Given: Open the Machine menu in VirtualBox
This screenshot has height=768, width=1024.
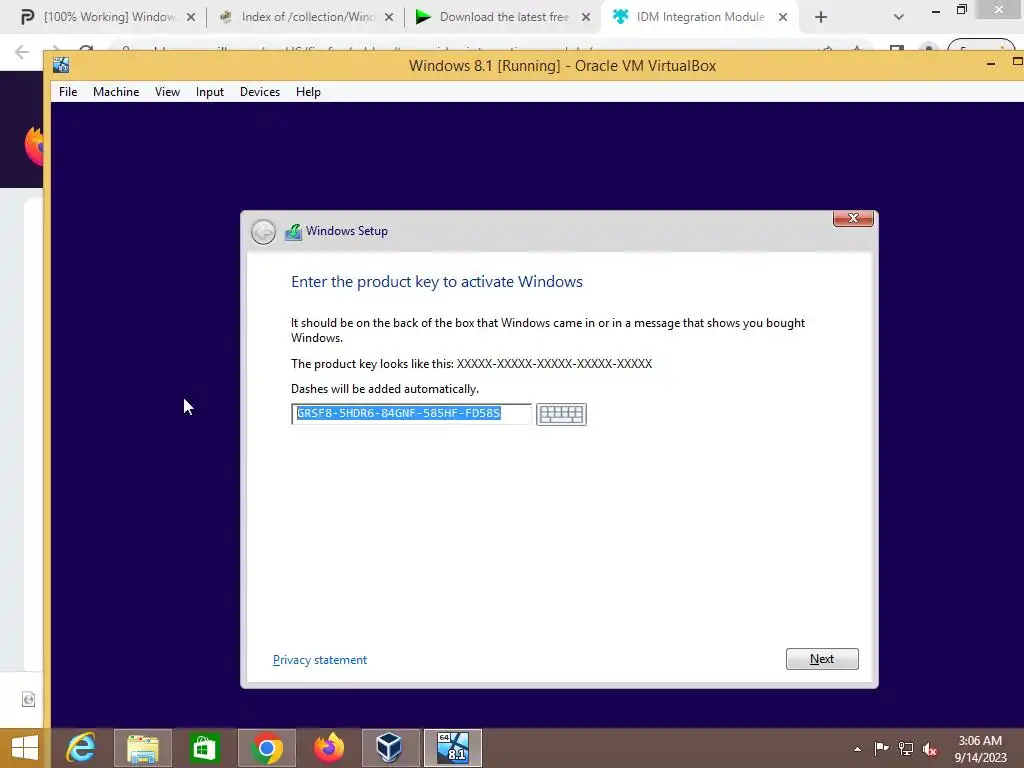Looking at the screenshot, I should coord(116,92).
